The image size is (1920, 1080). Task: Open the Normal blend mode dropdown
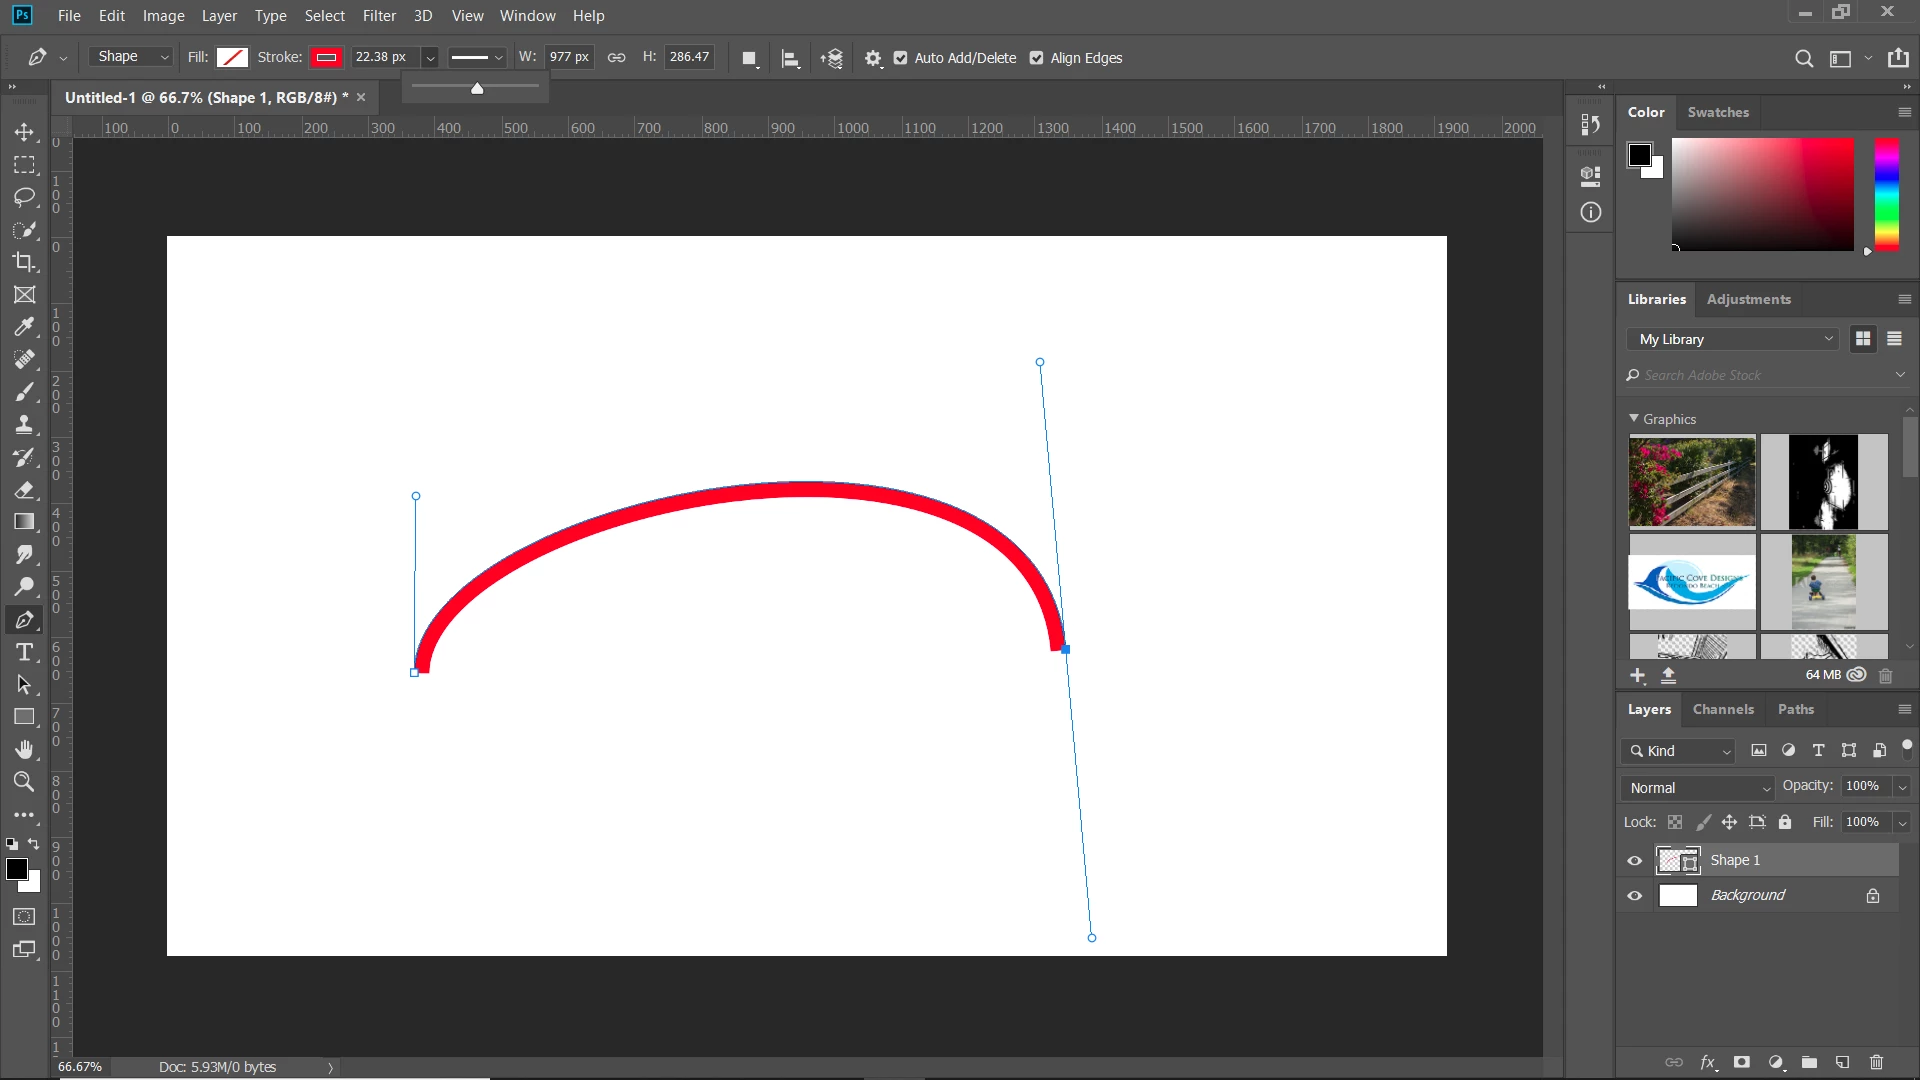click(x=1698, y=788)
